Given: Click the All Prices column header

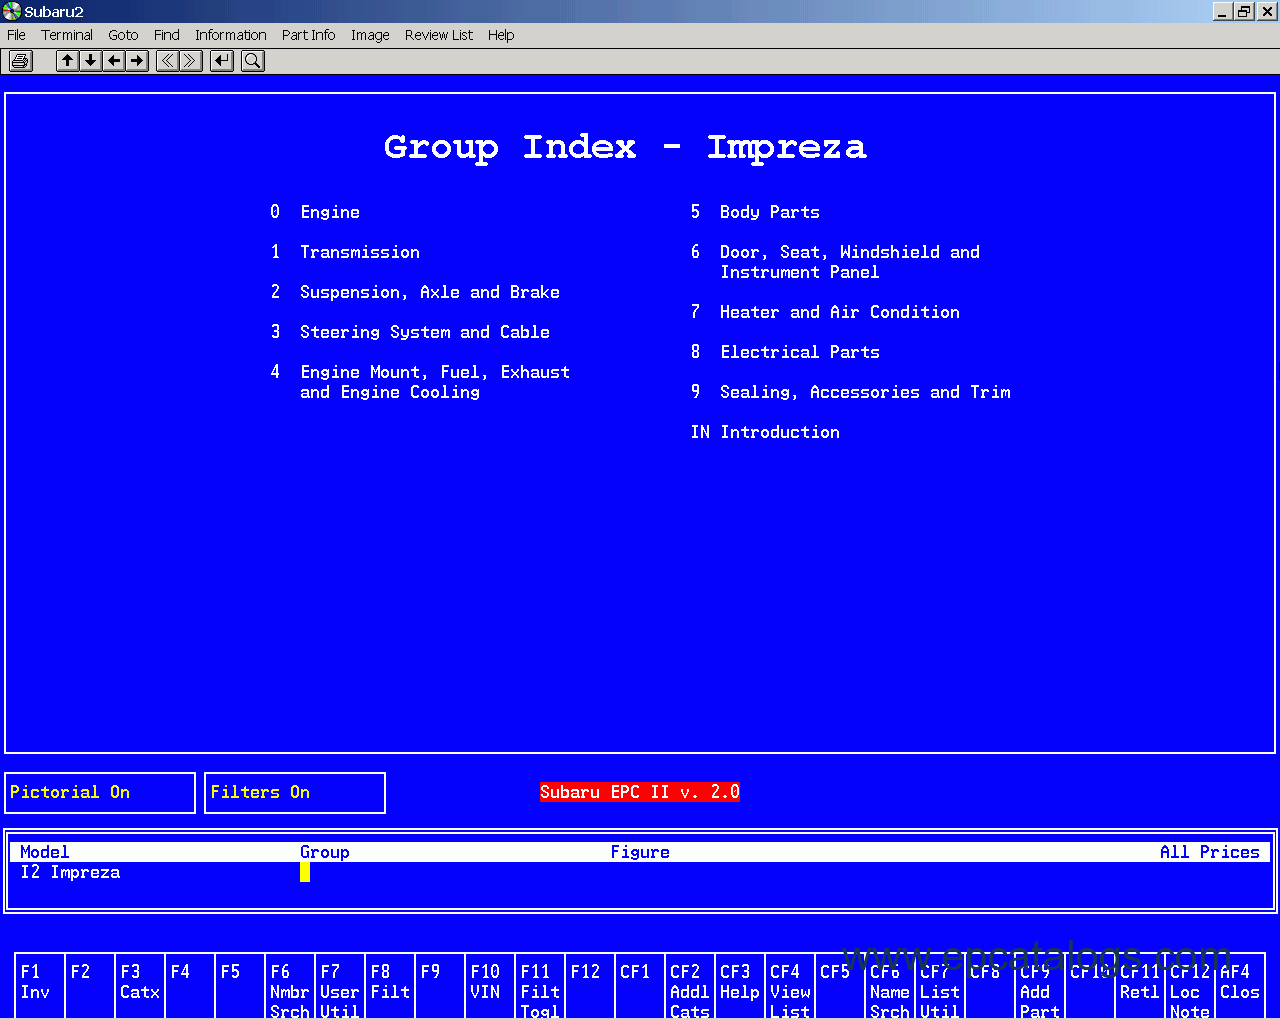Looking at the screenshot, I should pyautogui.click(x=1210, y=852).
